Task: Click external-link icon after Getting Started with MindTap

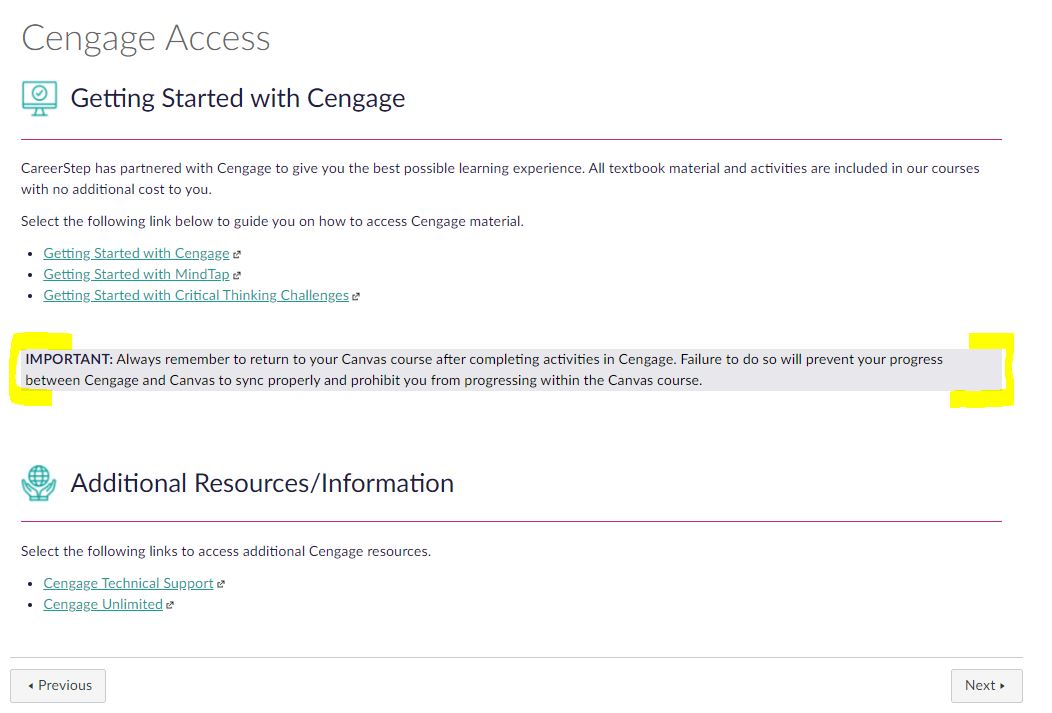Action: tap(237, 276)
